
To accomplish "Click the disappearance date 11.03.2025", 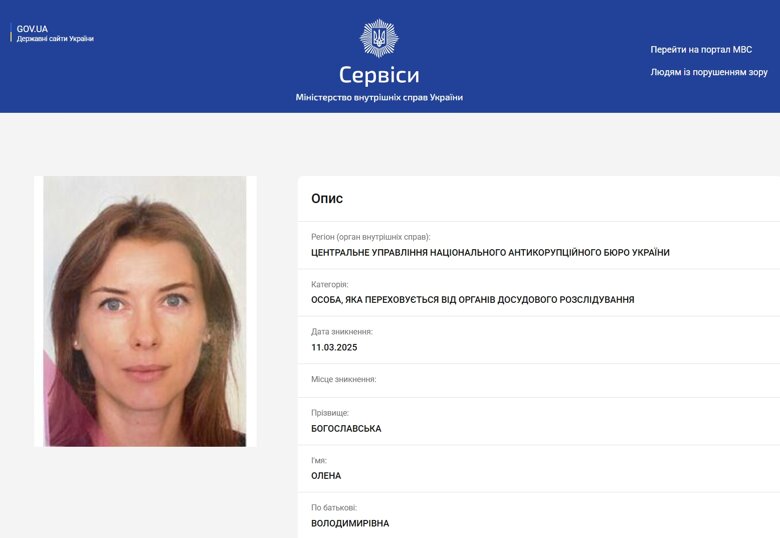I will (x=334, y=348).
